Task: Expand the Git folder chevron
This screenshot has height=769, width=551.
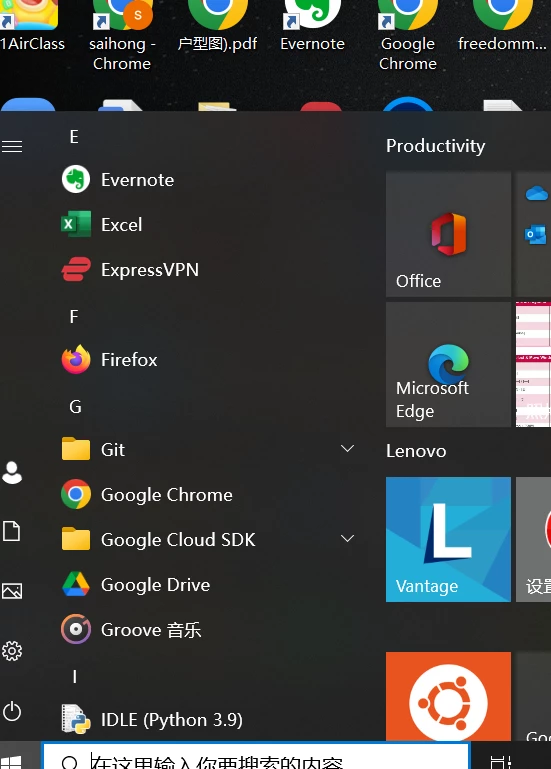Action: click(x=347, y=448)
